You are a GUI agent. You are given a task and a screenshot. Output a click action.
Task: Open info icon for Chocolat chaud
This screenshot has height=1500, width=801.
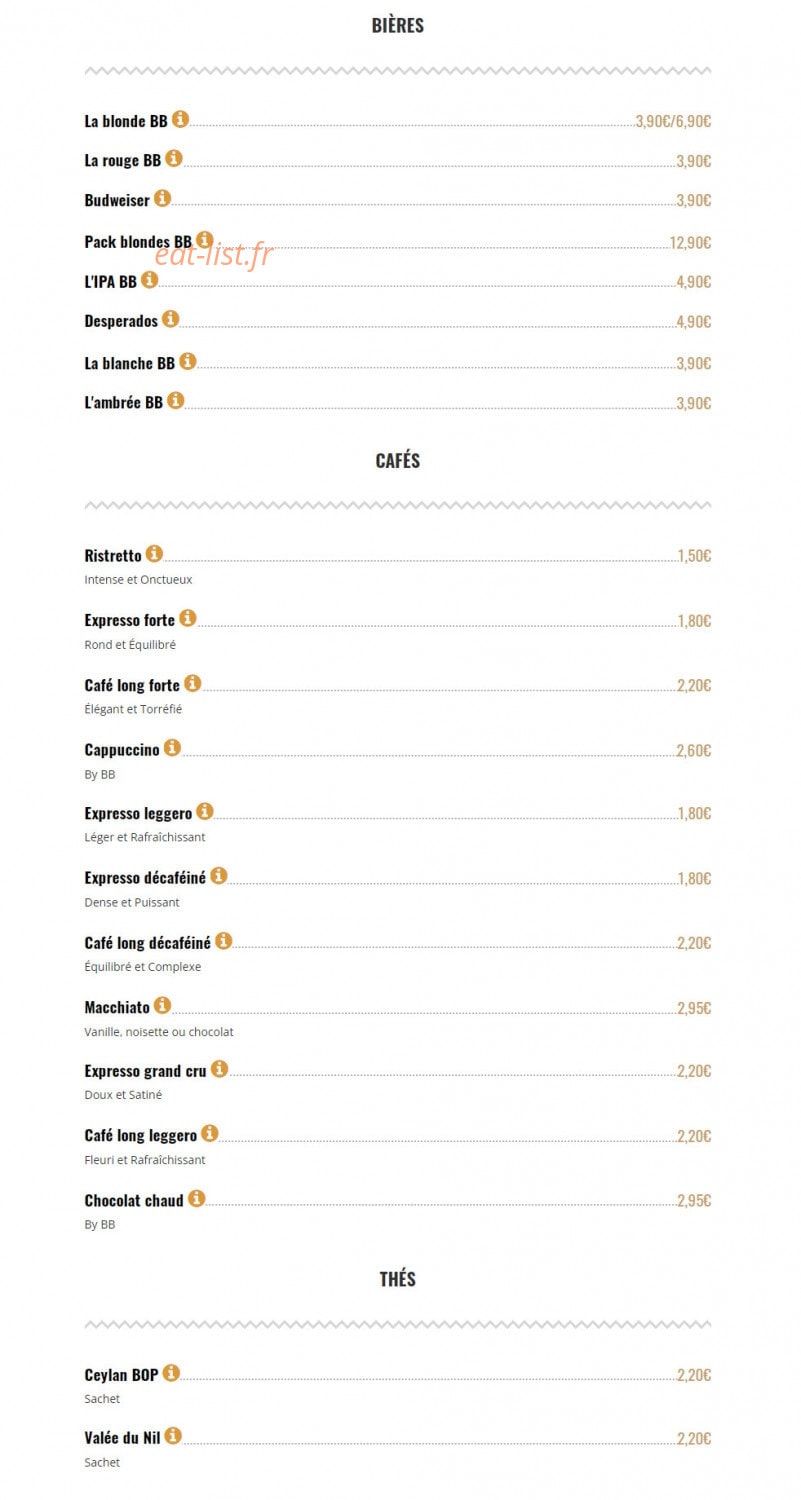pos(196,1198)
